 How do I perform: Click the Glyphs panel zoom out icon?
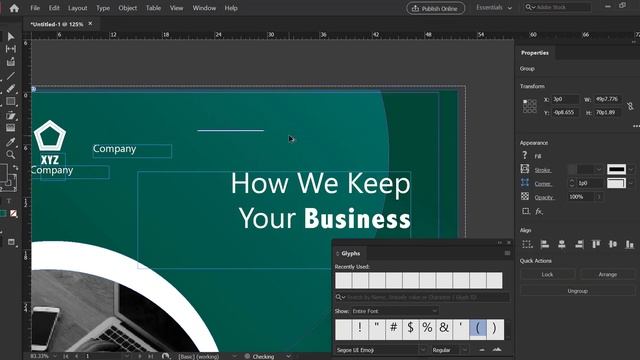click(482, 350)
